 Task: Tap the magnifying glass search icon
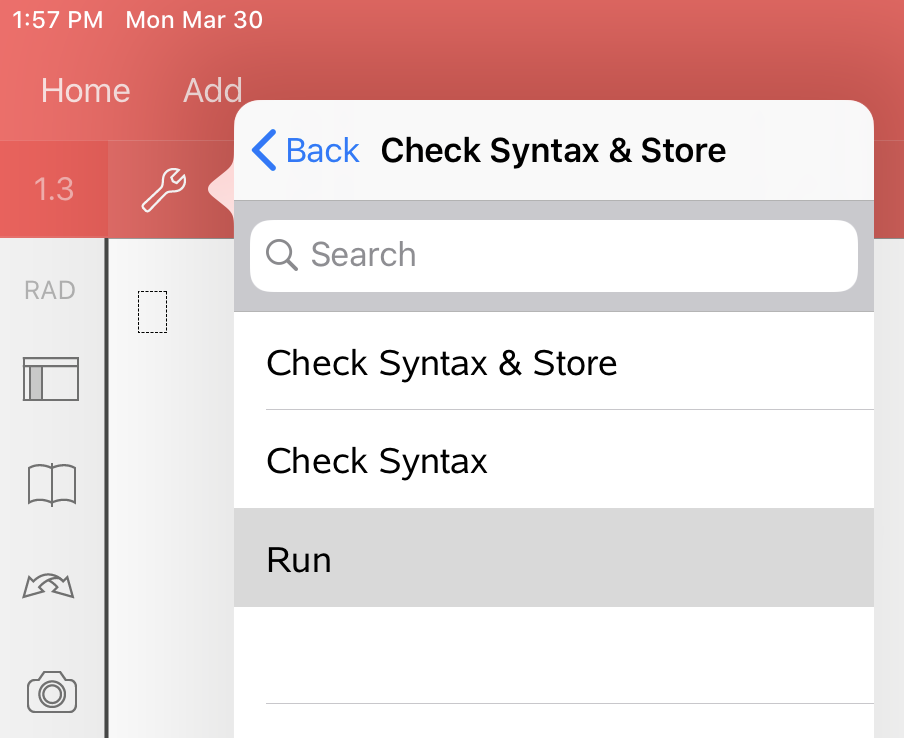pos(282,255)
